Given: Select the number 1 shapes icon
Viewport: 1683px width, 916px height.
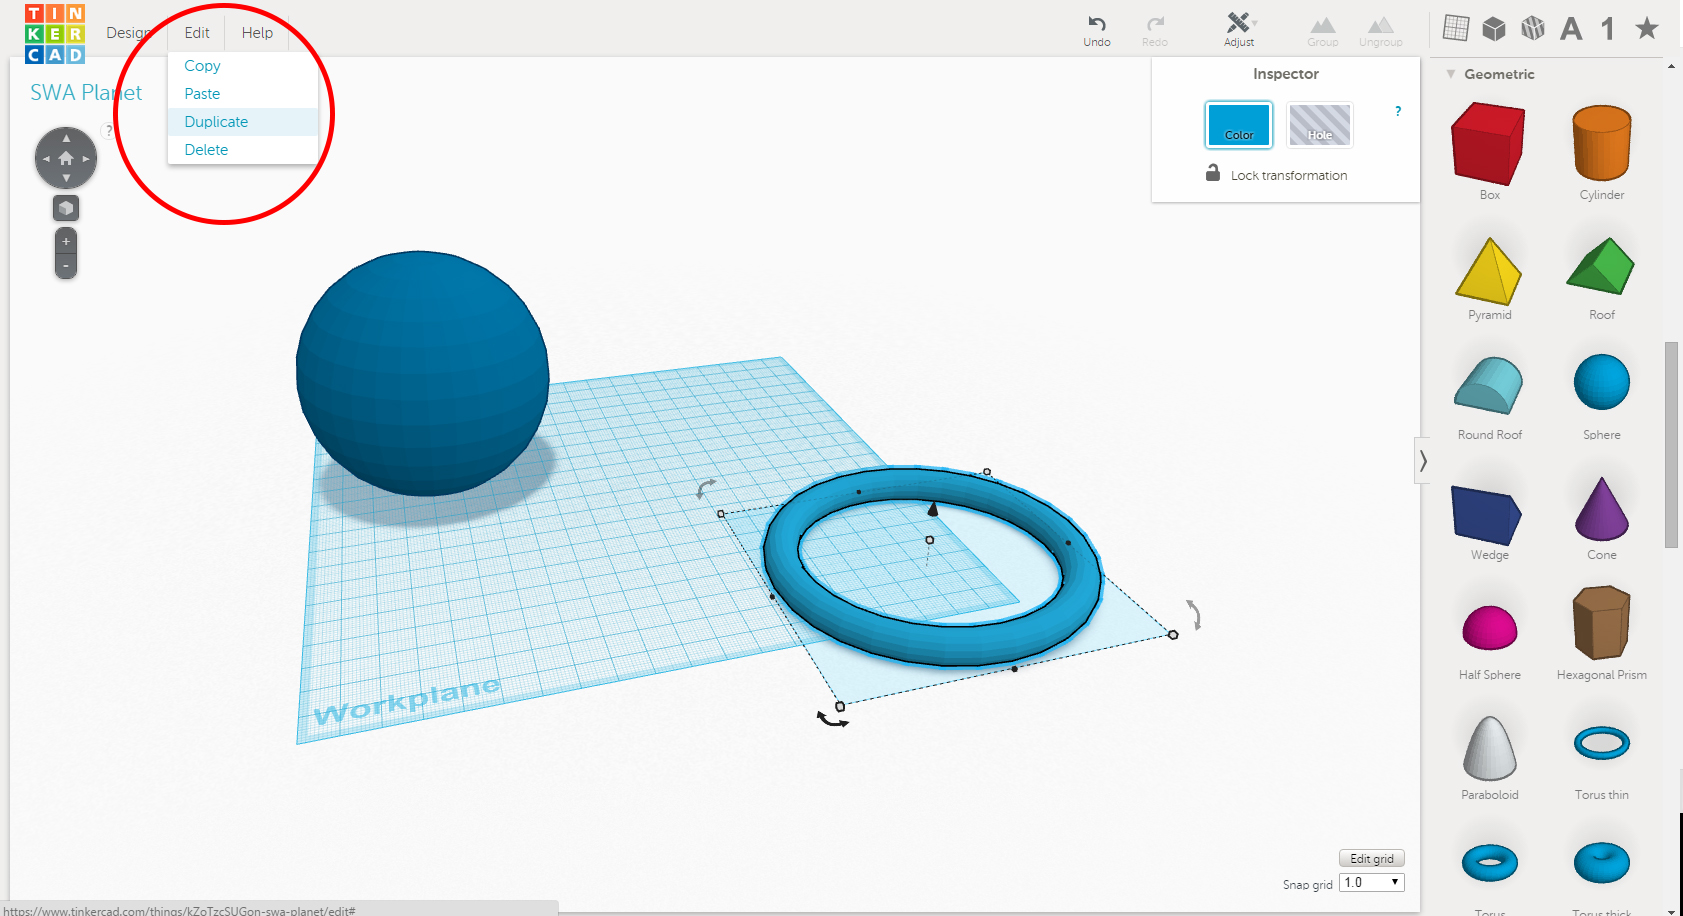Looking at the screenshot, I should tap(1608, 28).
